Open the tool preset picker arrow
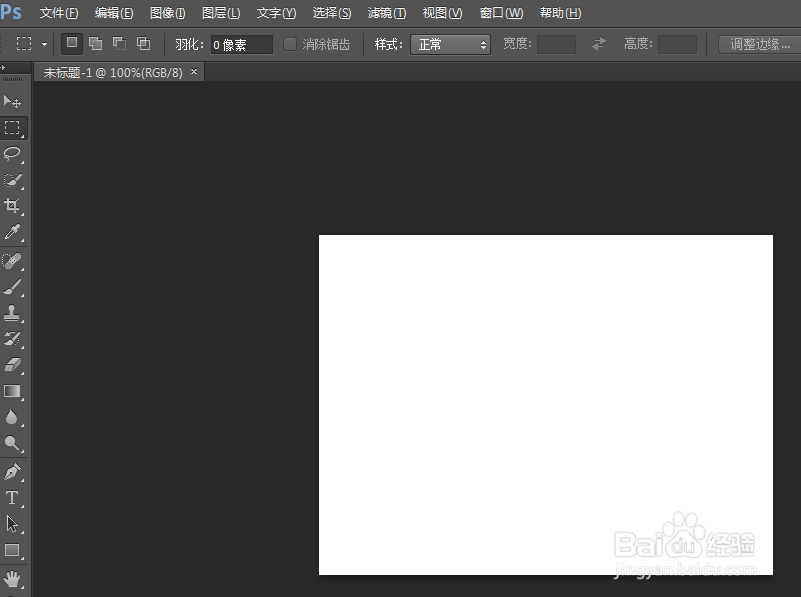The width and height of the screenshot is (801, 597). pos(44,44)
